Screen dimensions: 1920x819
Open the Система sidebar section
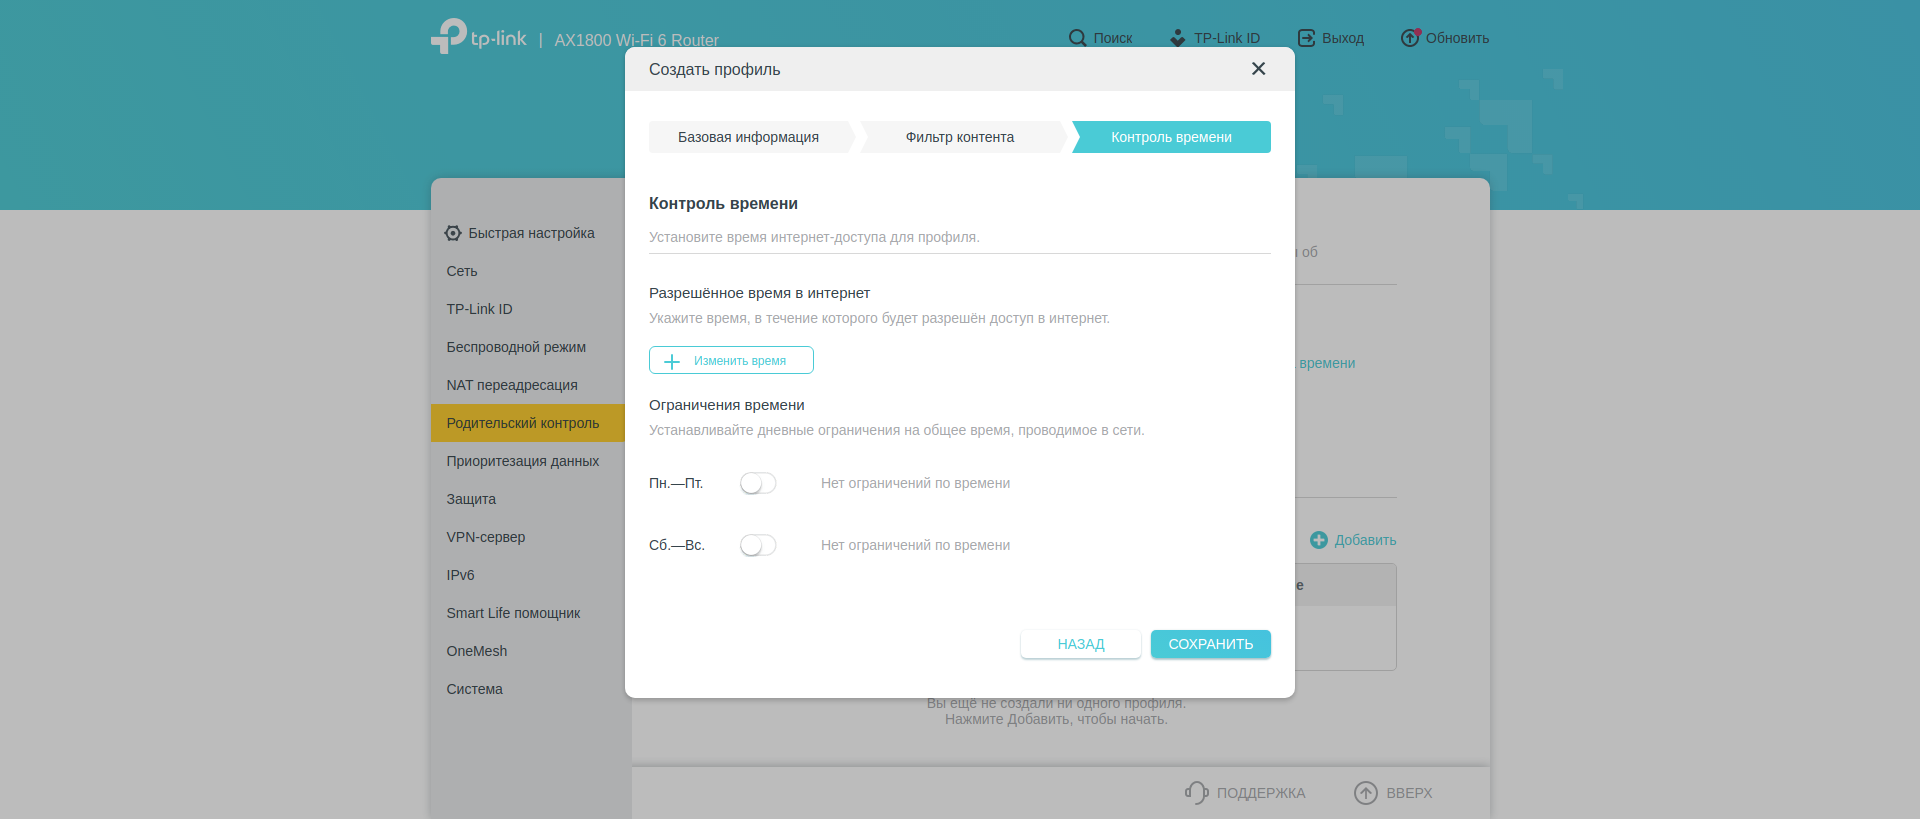pyautogui.click(x=475, y=689)
